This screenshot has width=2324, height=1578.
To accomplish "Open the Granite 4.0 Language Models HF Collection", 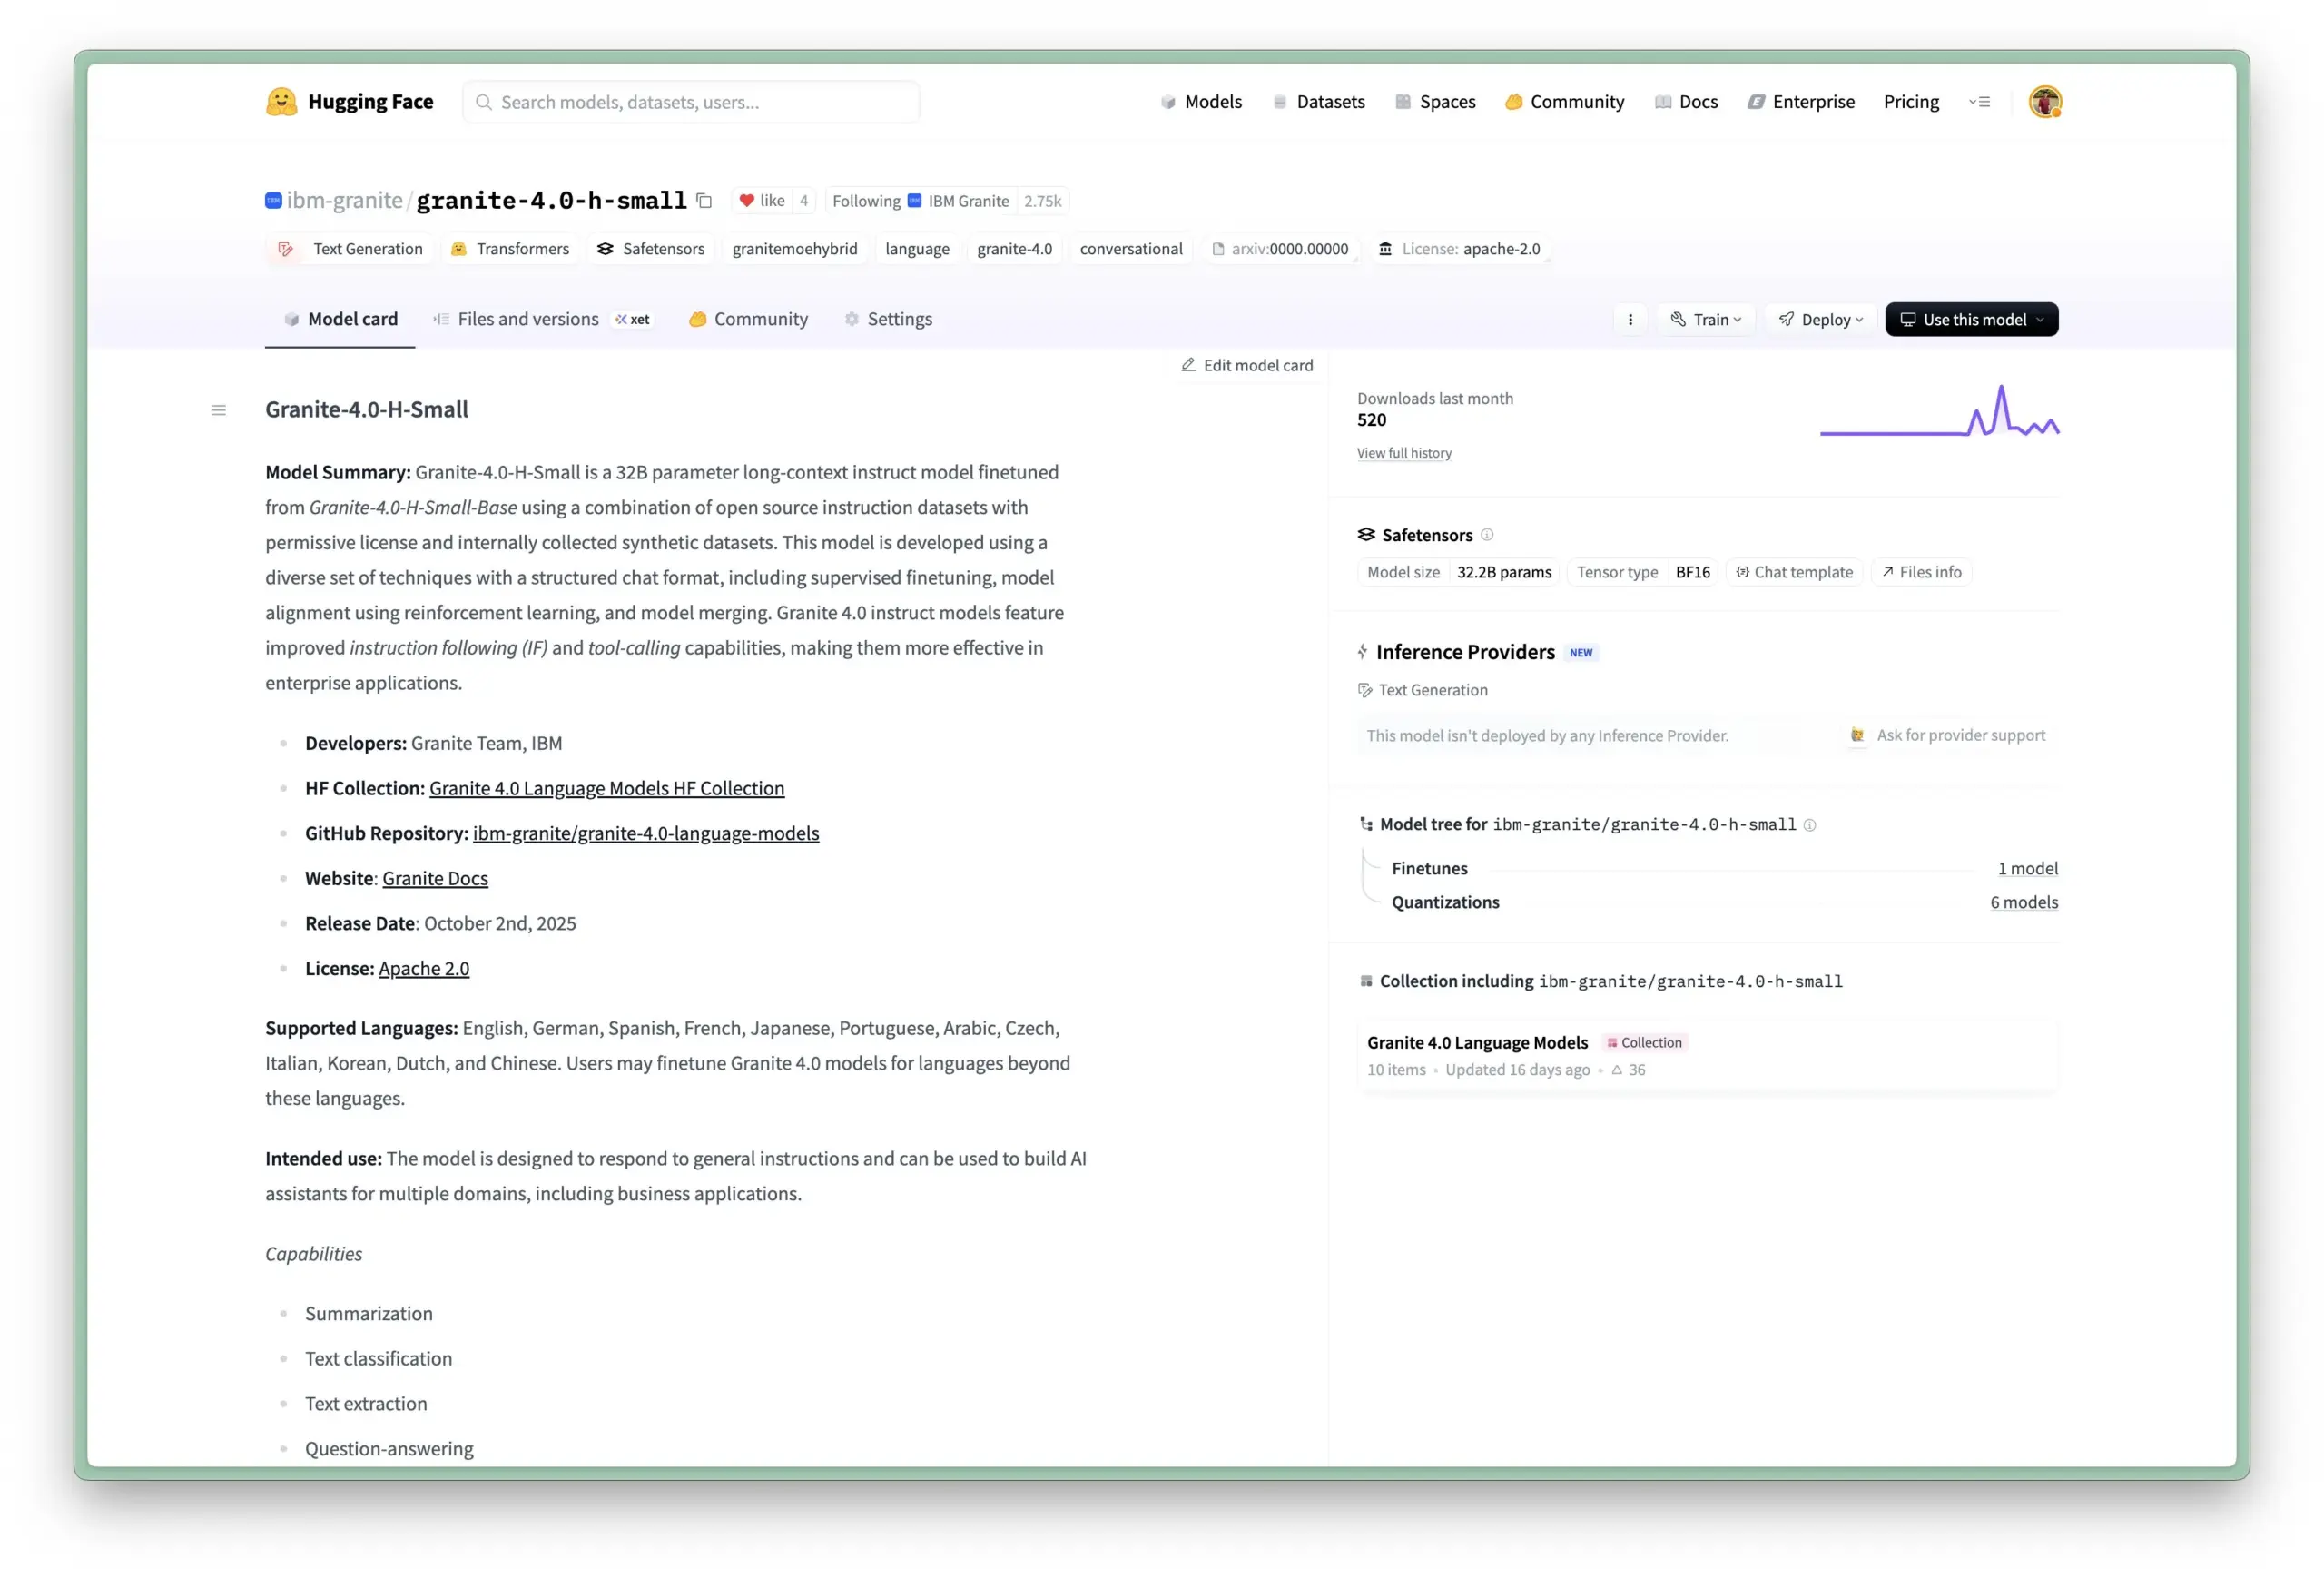I will coord(607,788).
